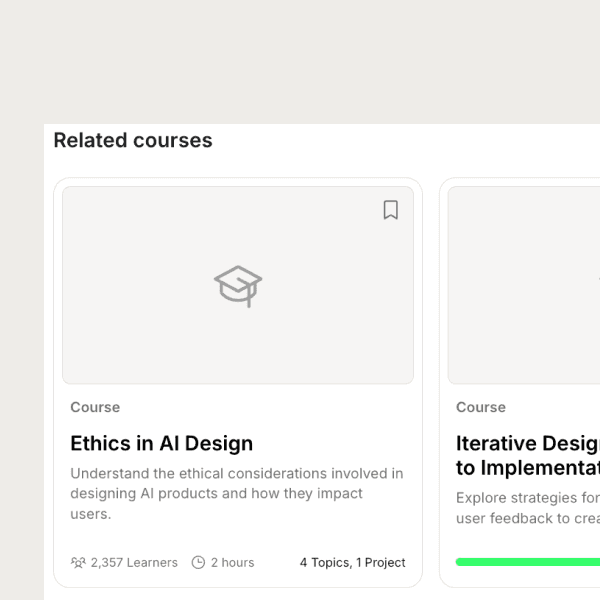Bookmark the Ethics in AI Design course
The width and height of the screenshot is (600, 600).
tap(391, 210)
